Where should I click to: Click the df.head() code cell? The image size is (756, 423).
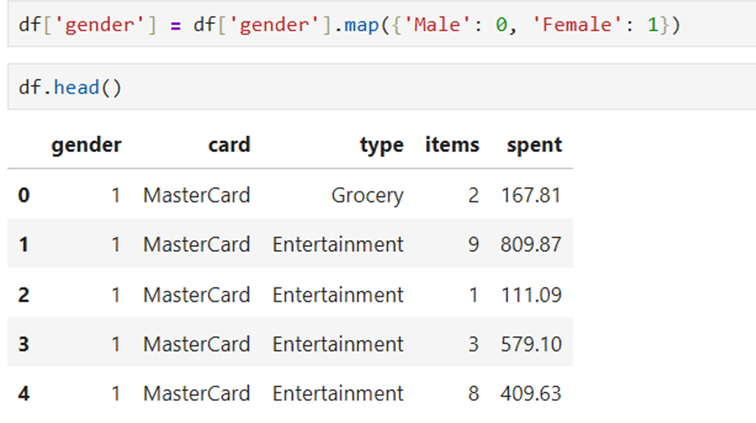pyautogui.click(x=382, y=87)
